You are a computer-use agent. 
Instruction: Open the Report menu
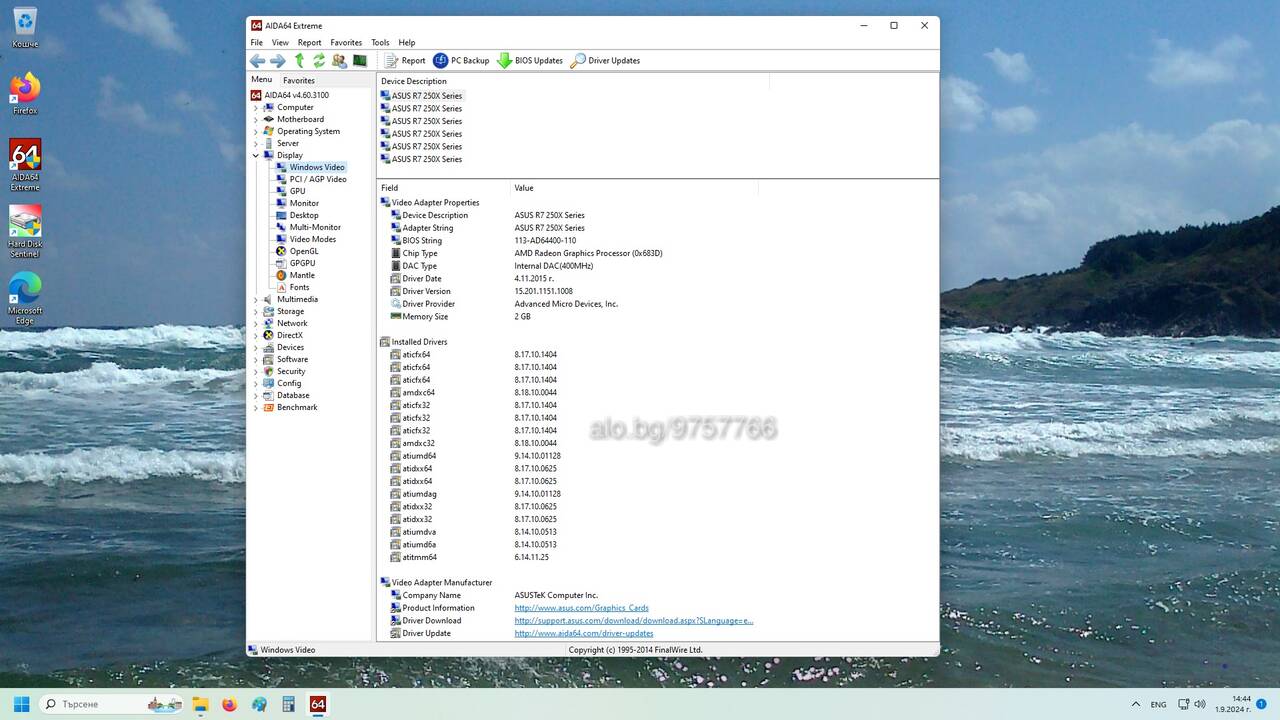click(310, 43)
